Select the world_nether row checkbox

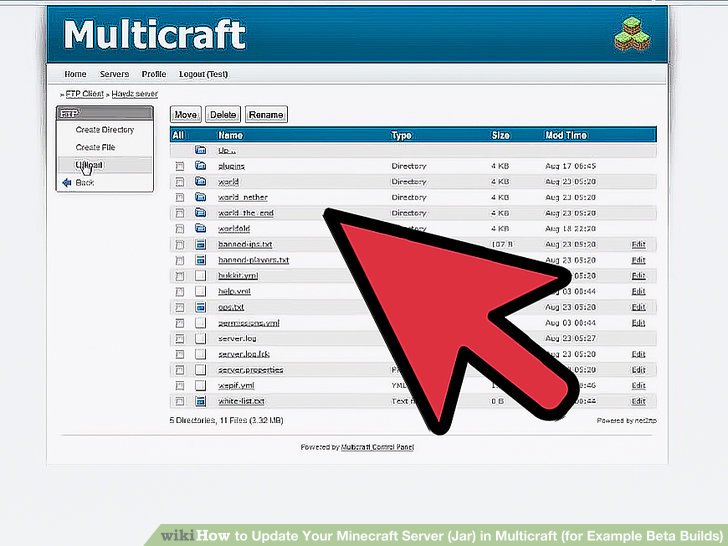coord(180,197)
